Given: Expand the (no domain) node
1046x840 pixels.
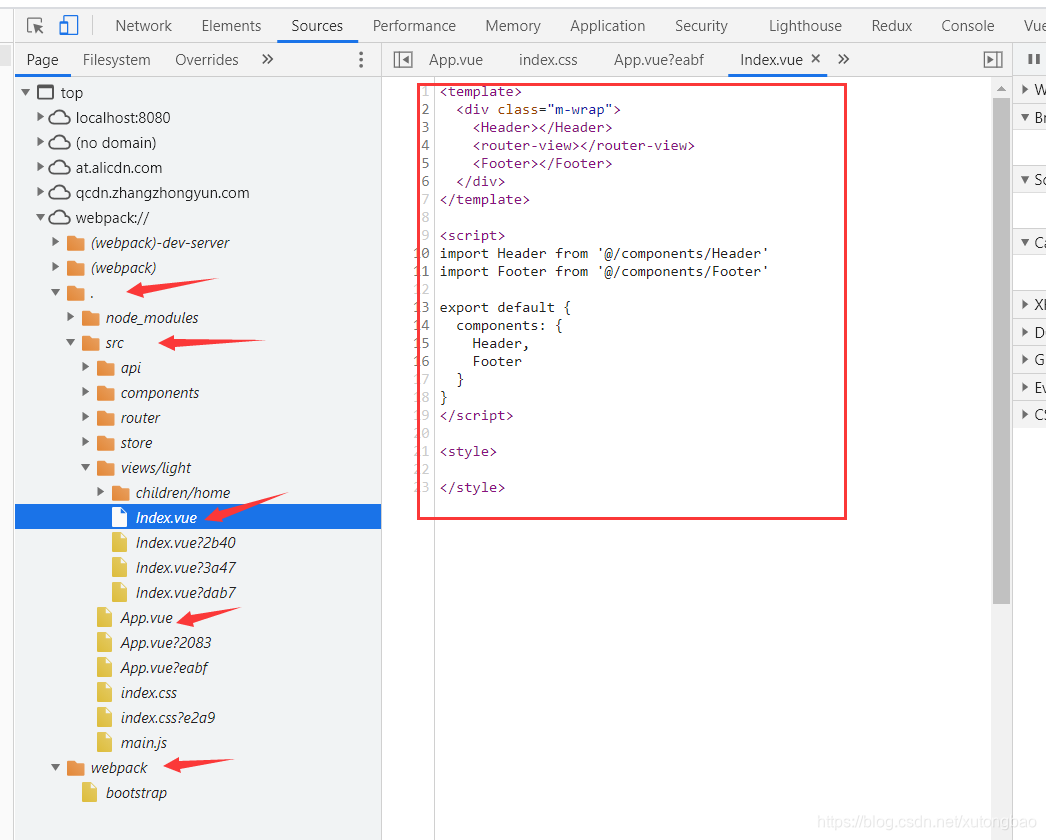Looking at the screenshot, I should pos(40,142).
